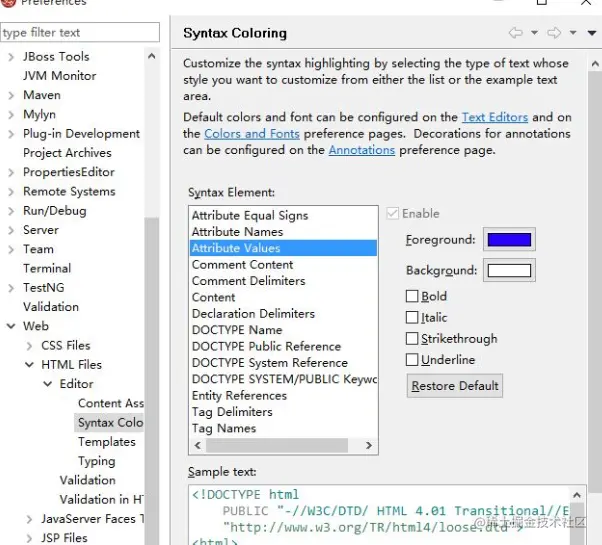The width and height of the screenshot is (602, 545).
Task: Open Content Assist under Editor
Action: pos(111,403)
